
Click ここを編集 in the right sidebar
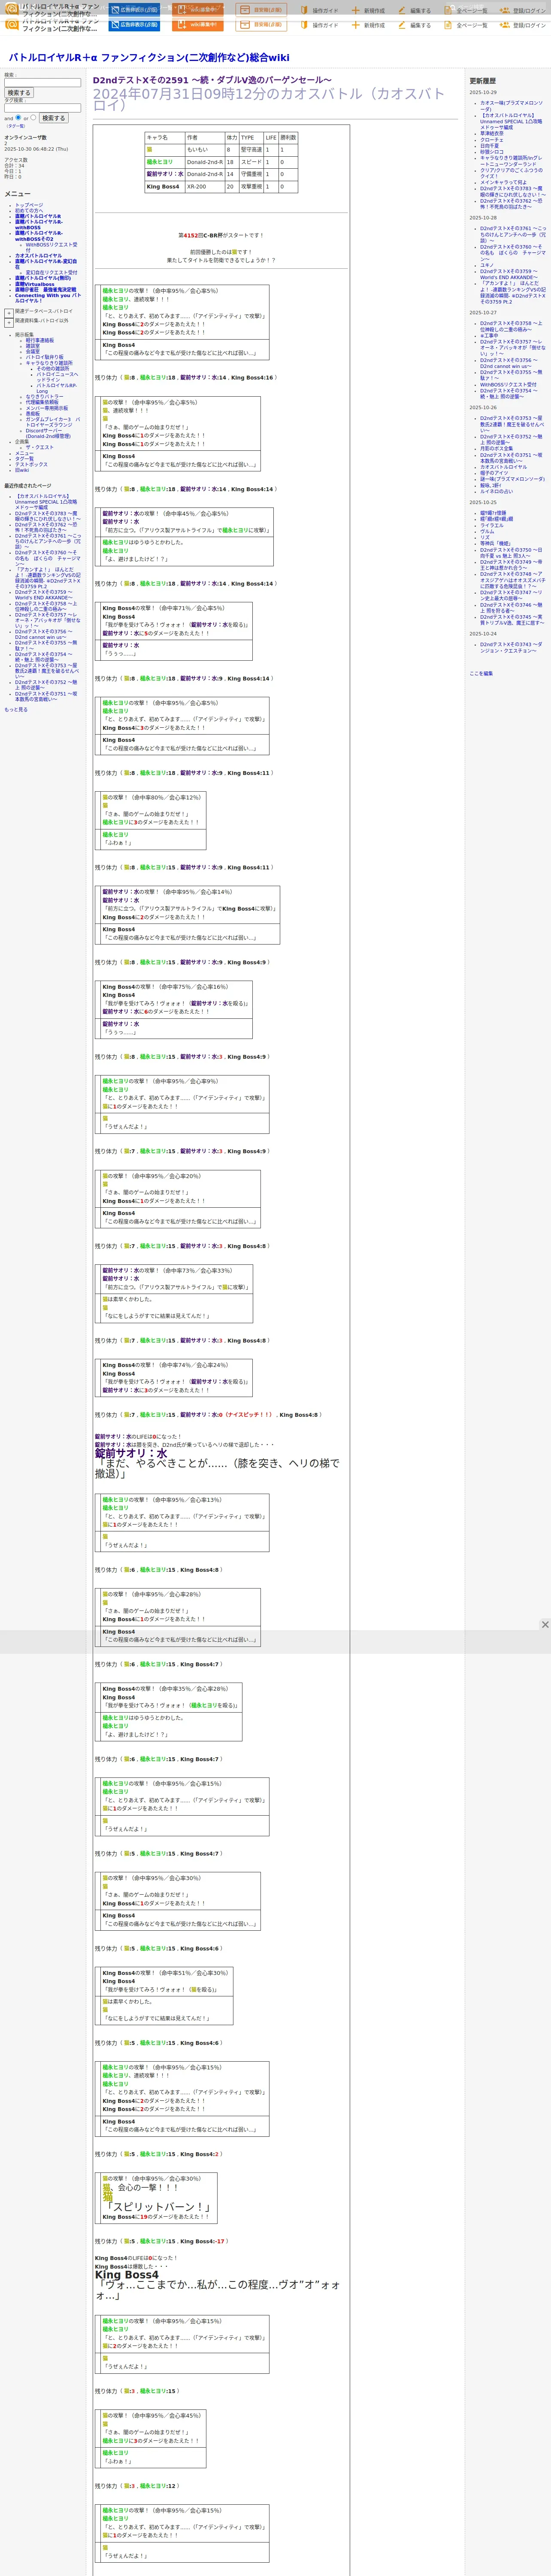[x=481, y=673]
